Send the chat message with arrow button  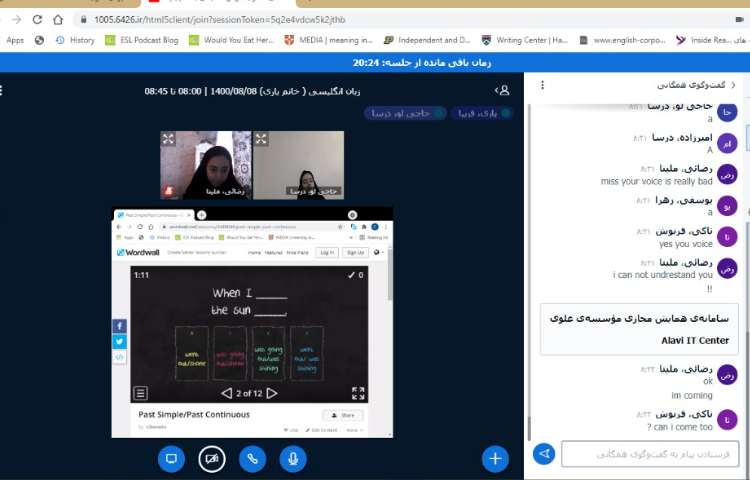tap(544, 454)
